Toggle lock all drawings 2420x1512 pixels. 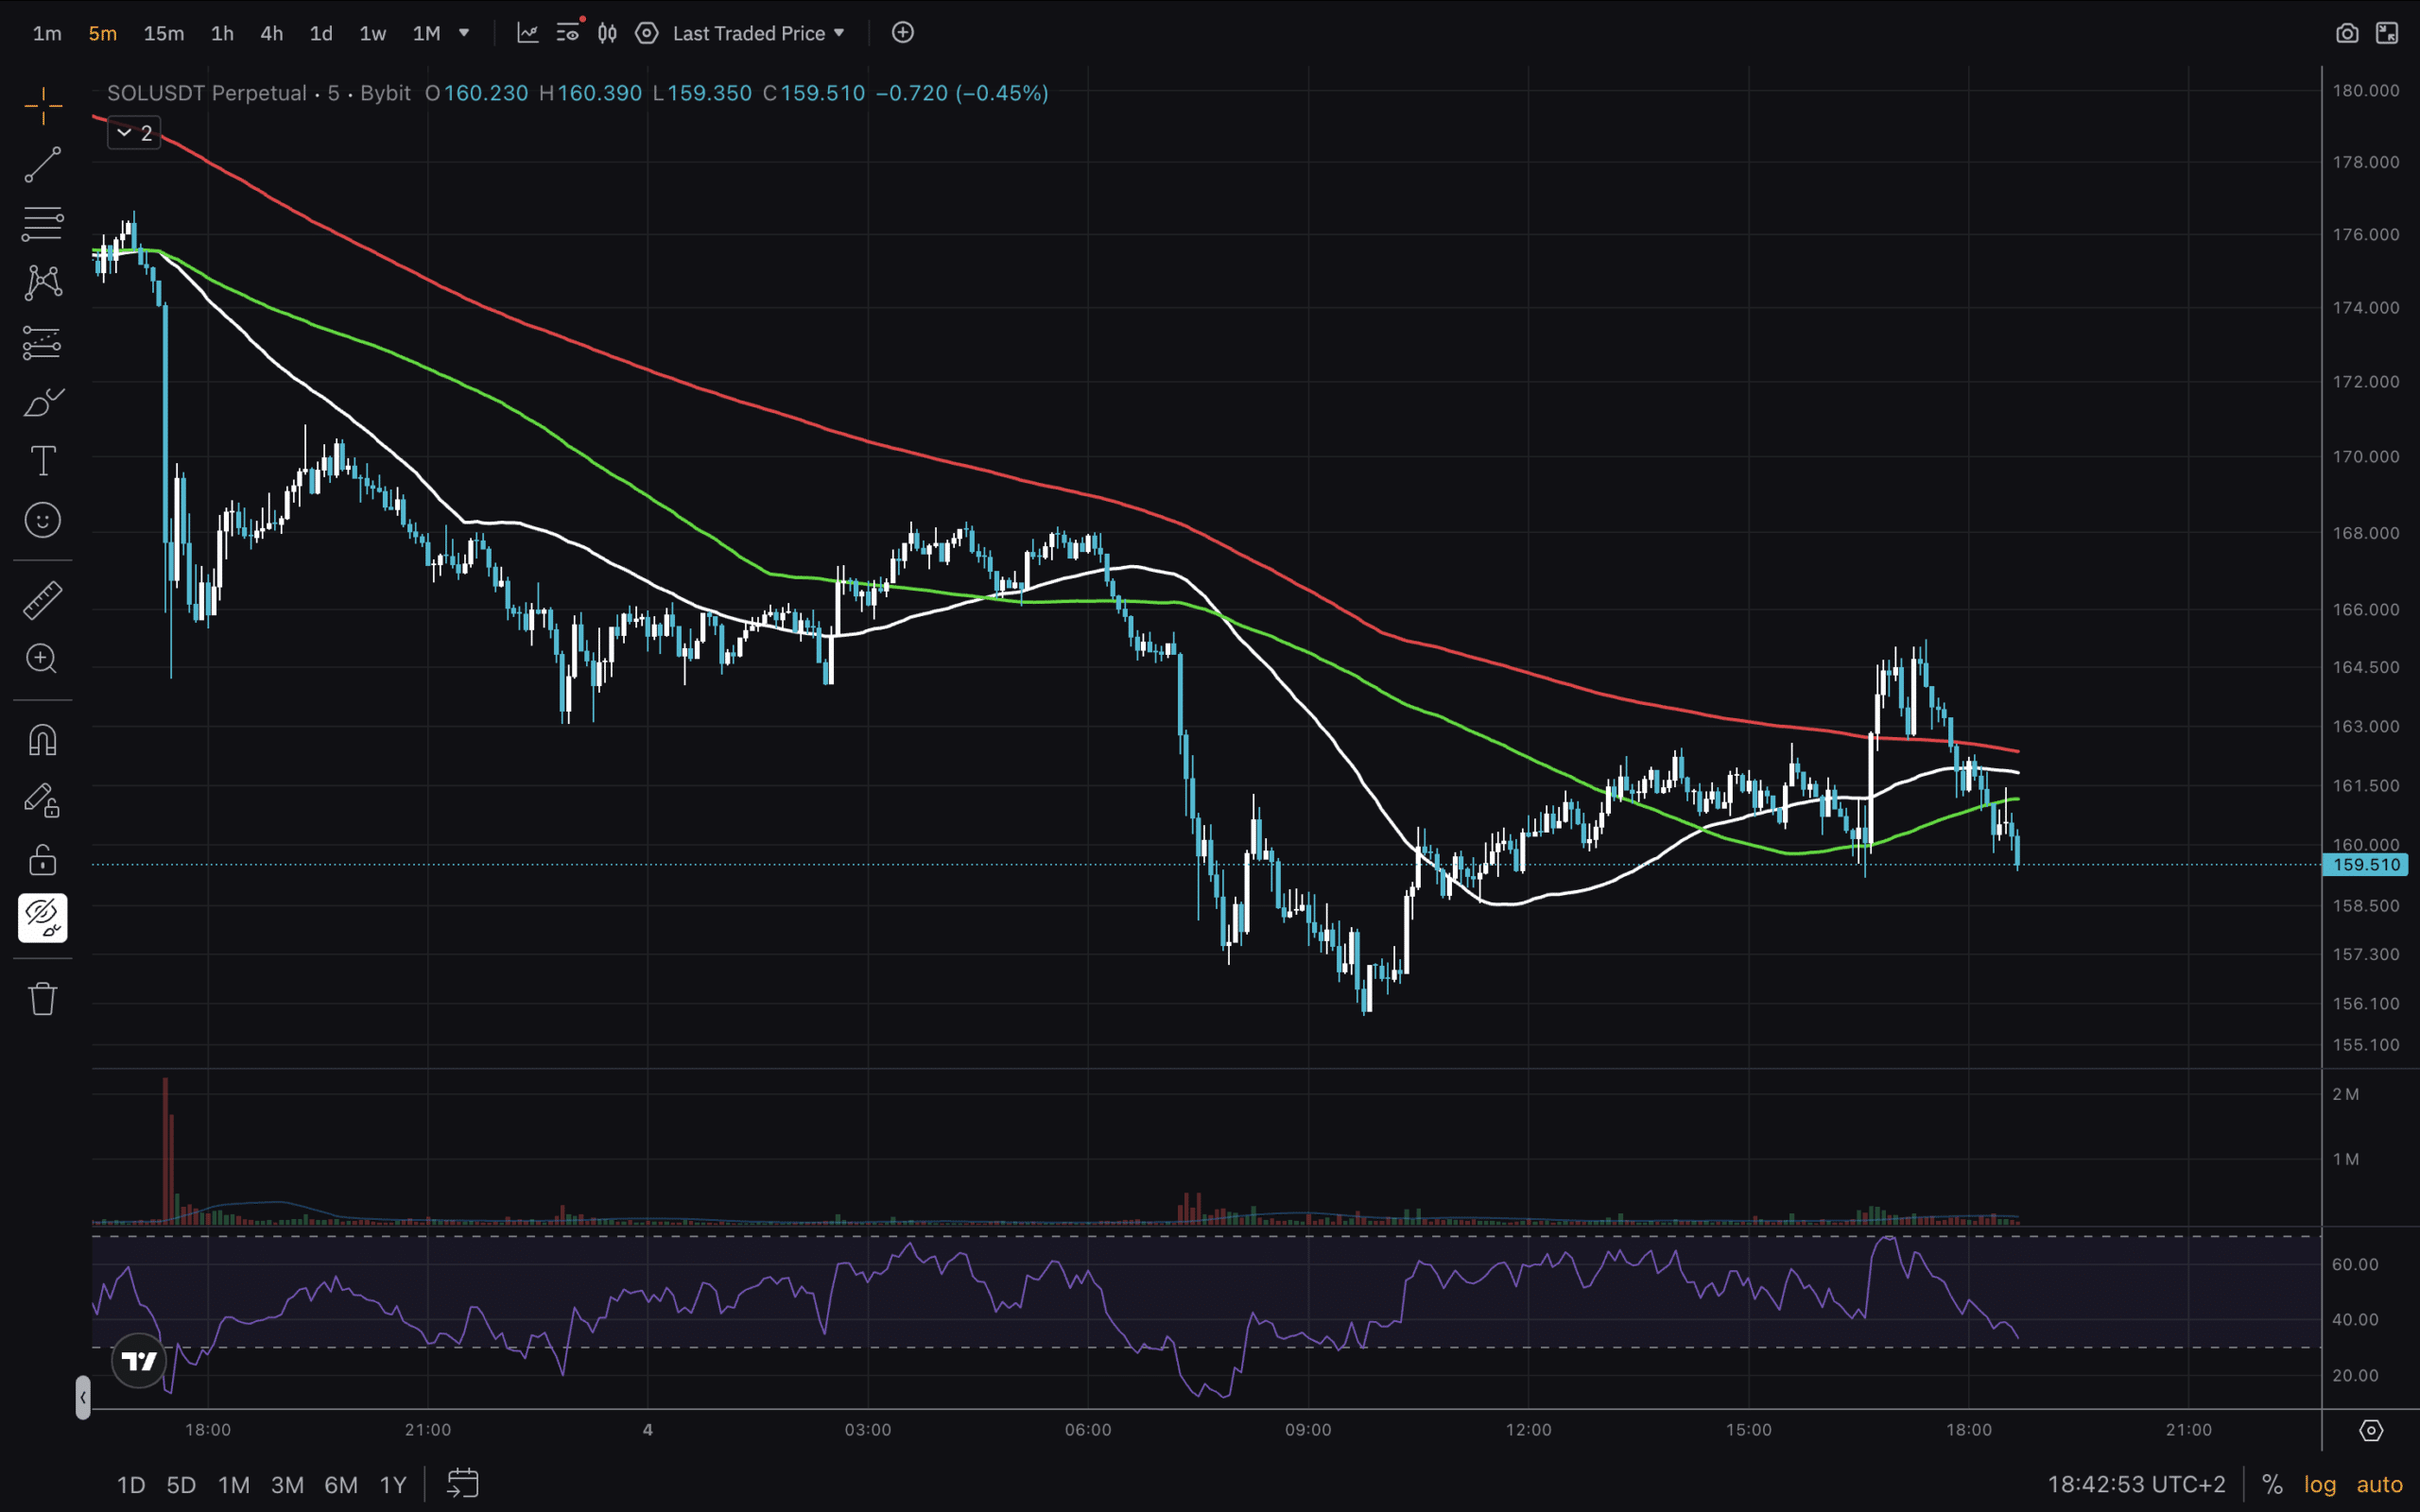(x=42, y=860)
